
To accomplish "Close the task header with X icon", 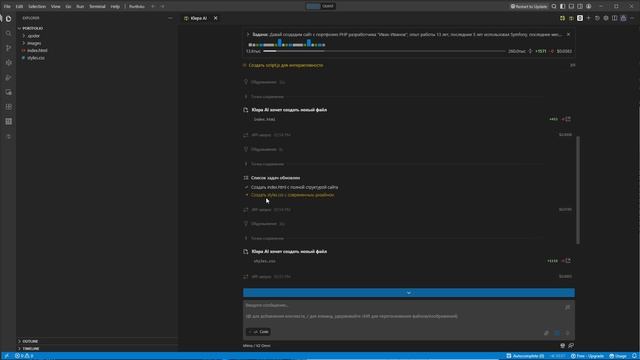I will [568, 34].
